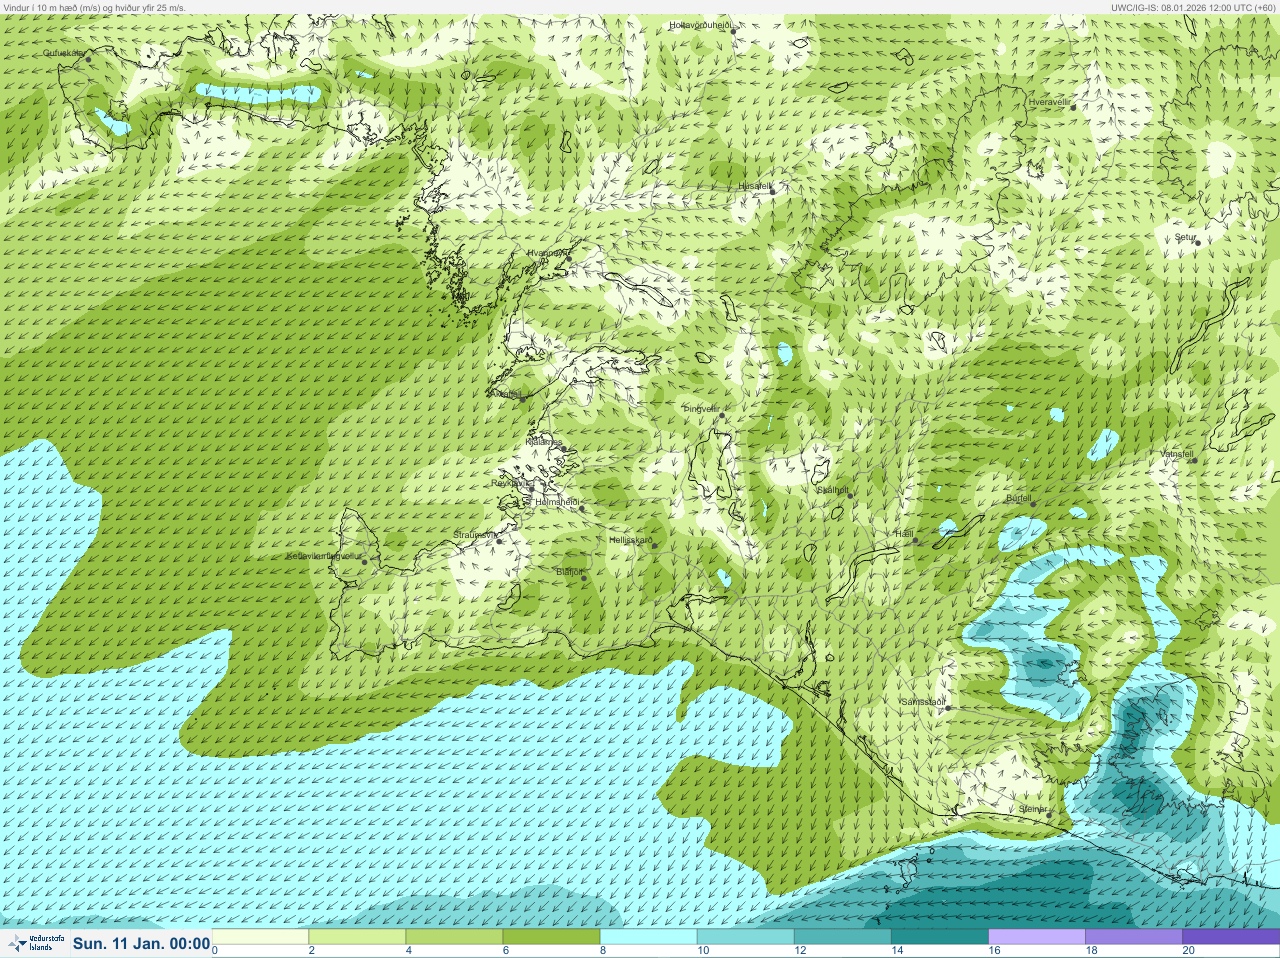1280x958 pixels.
Task: Select the Holtavörðuheiði station marker
Action: tap(733, 31)
